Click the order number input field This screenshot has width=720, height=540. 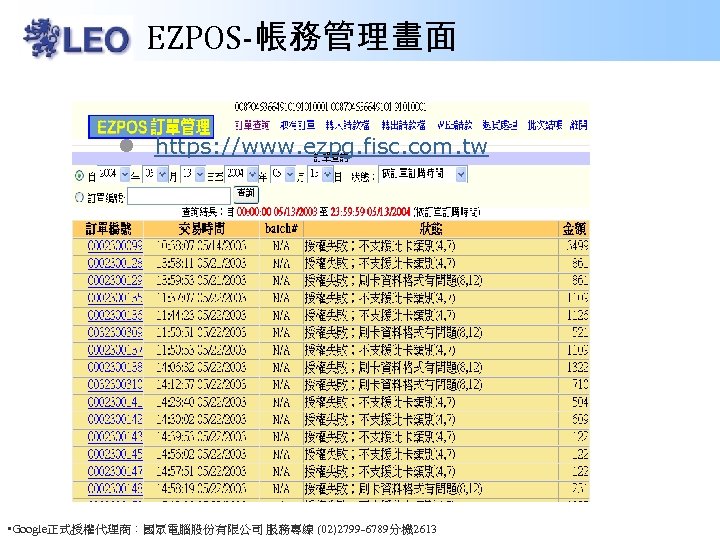pos(179,196)
